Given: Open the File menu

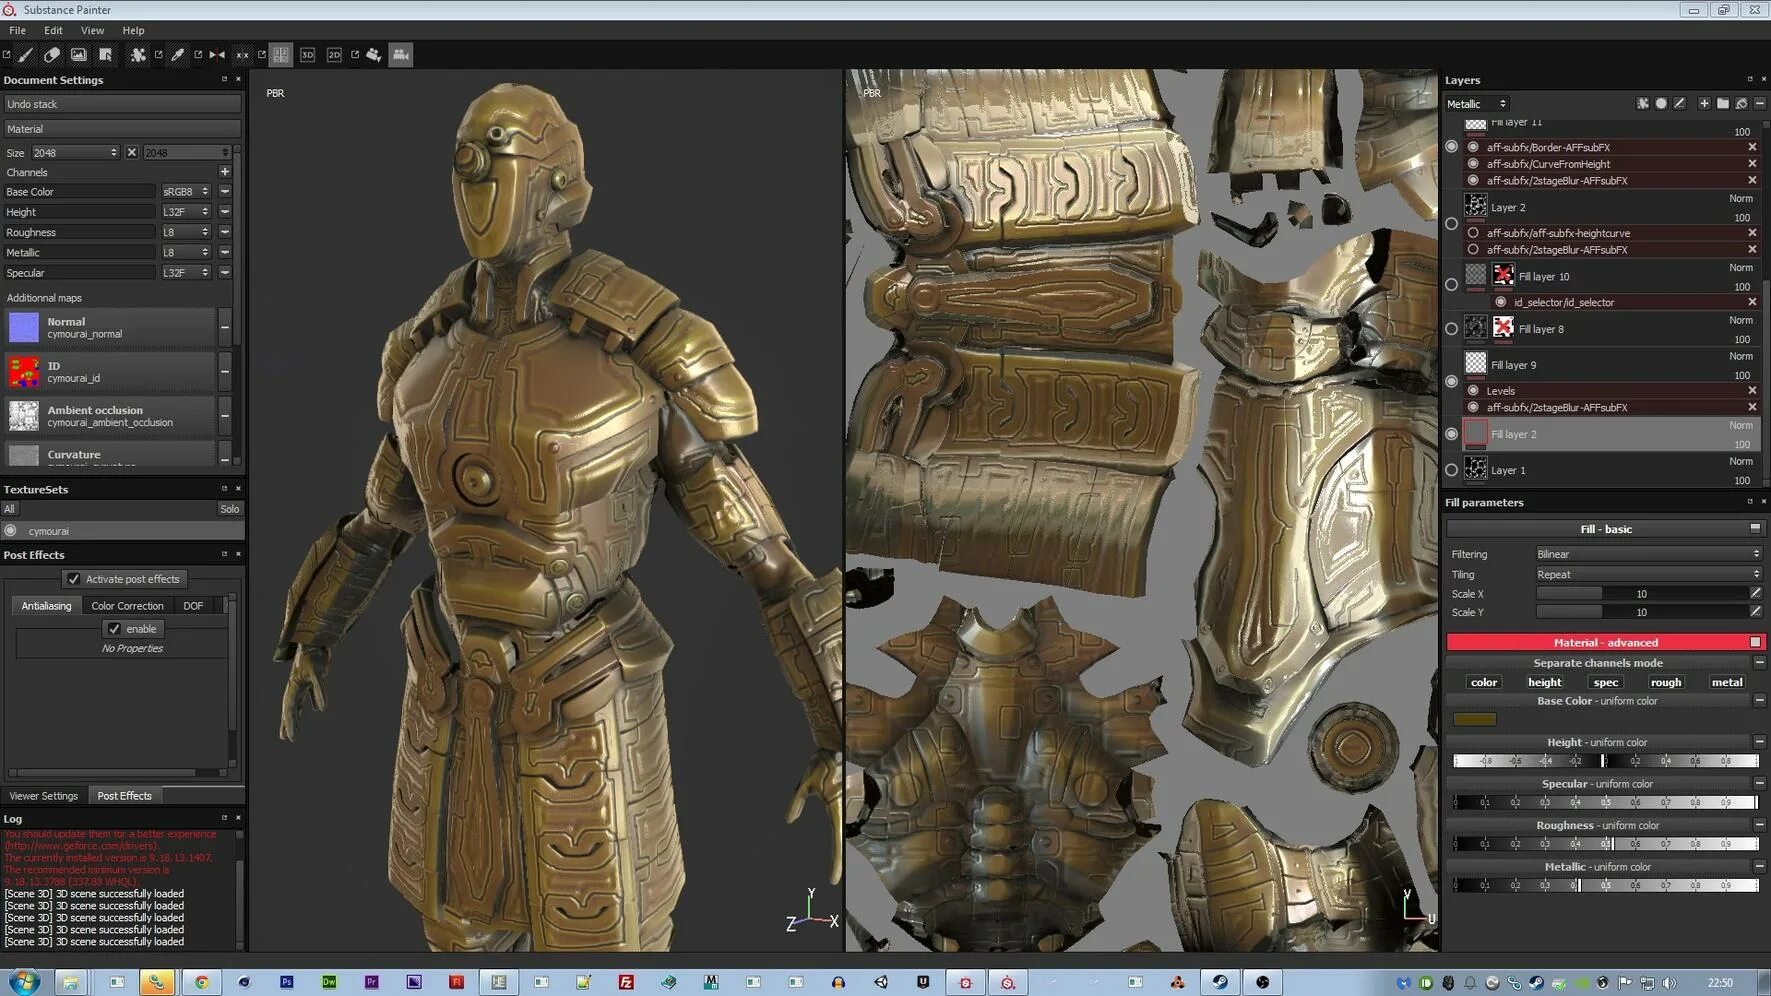Looking at the screenshot, I should click(17, 31).
